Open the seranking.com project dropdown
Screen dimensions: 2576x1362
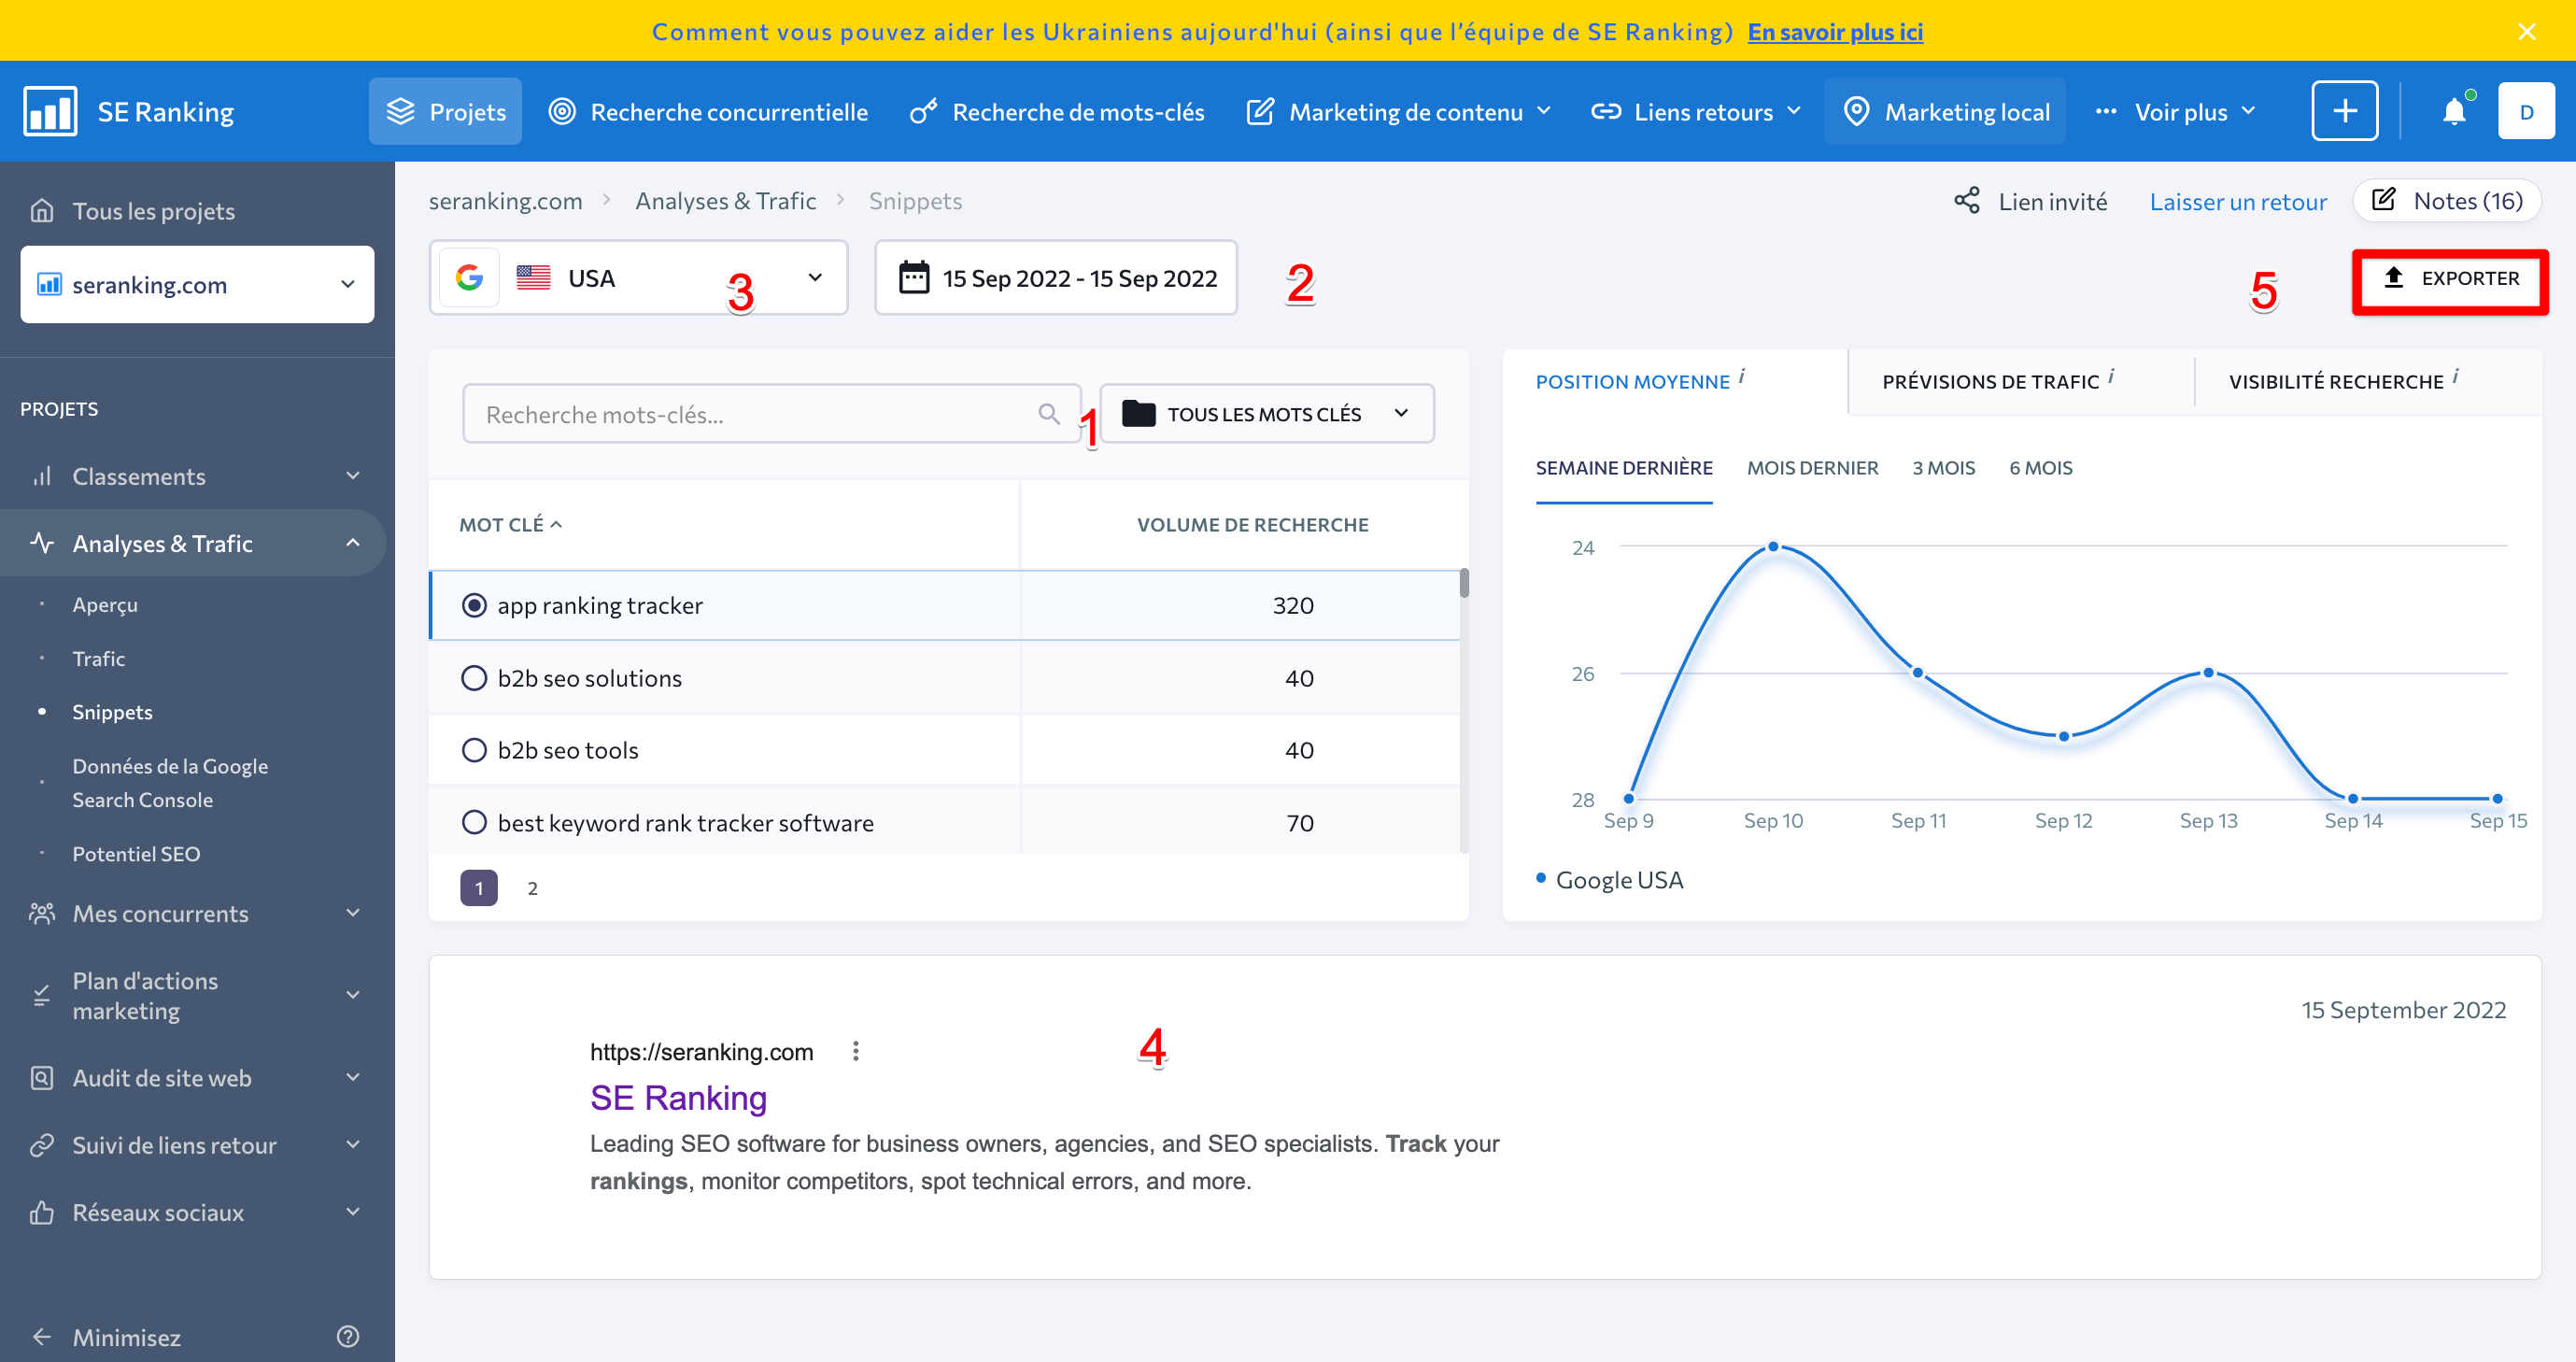197,284
